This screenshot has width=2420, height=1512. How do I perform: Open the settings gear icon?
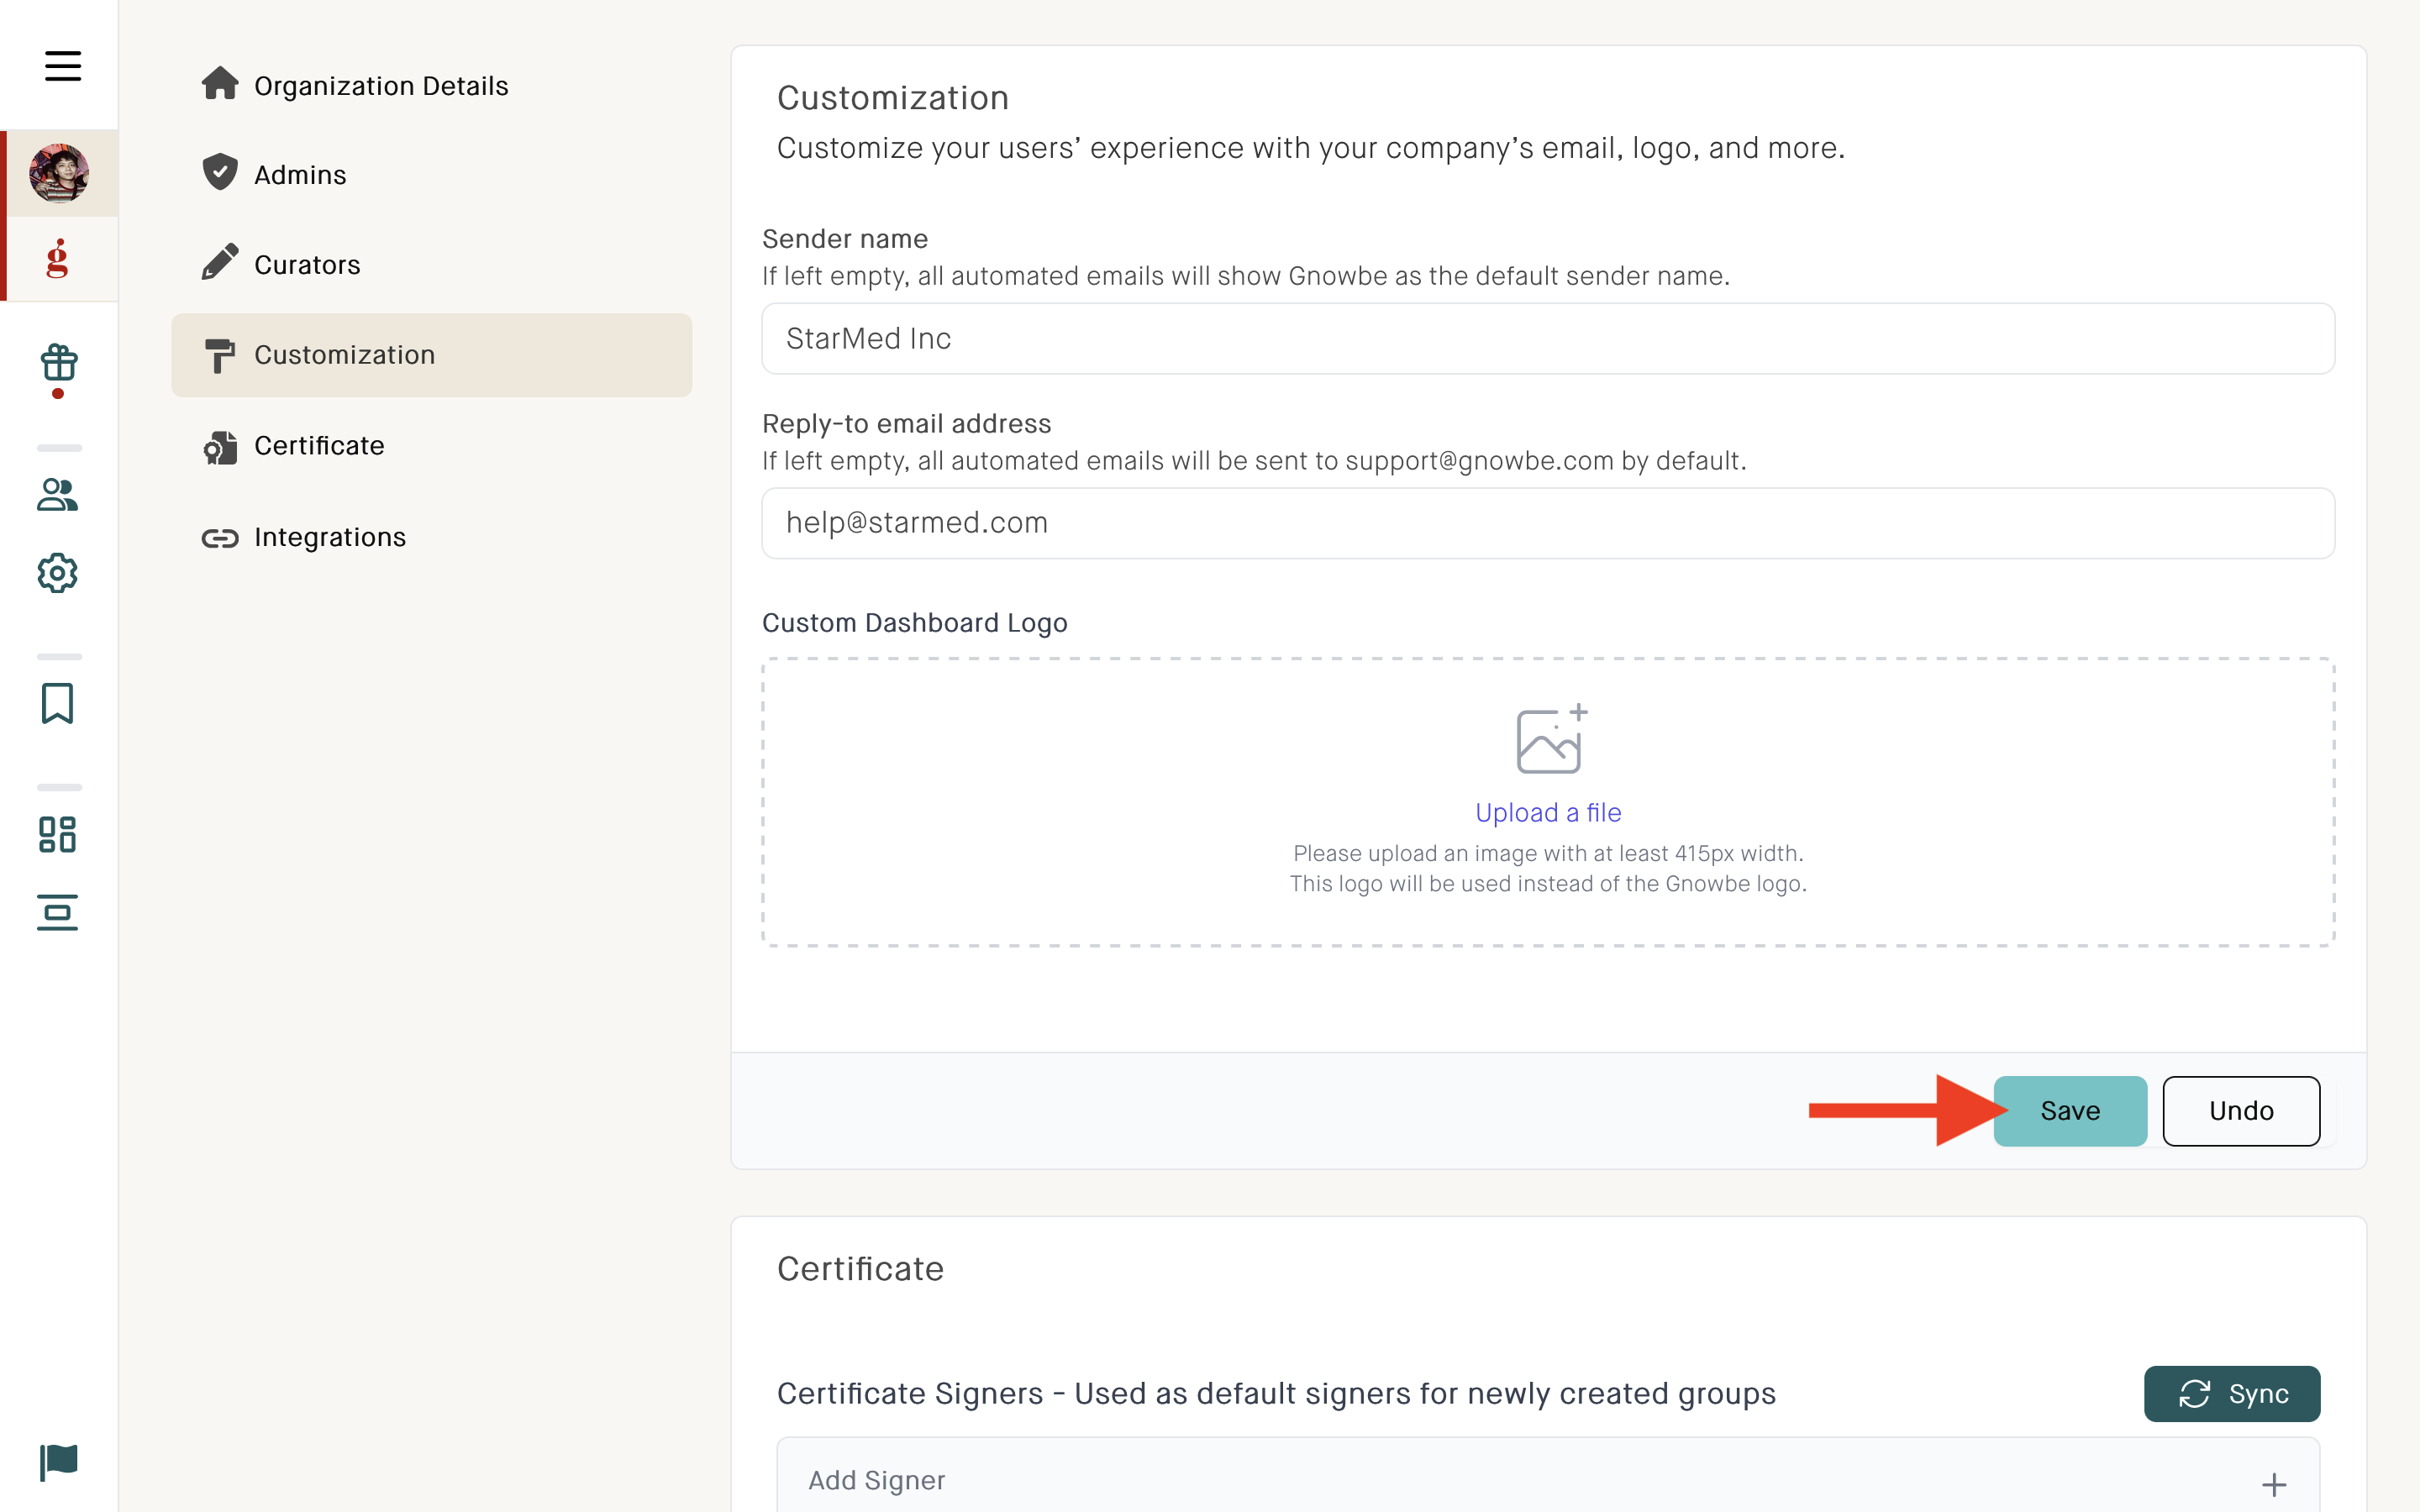click(x=58, y=573)
